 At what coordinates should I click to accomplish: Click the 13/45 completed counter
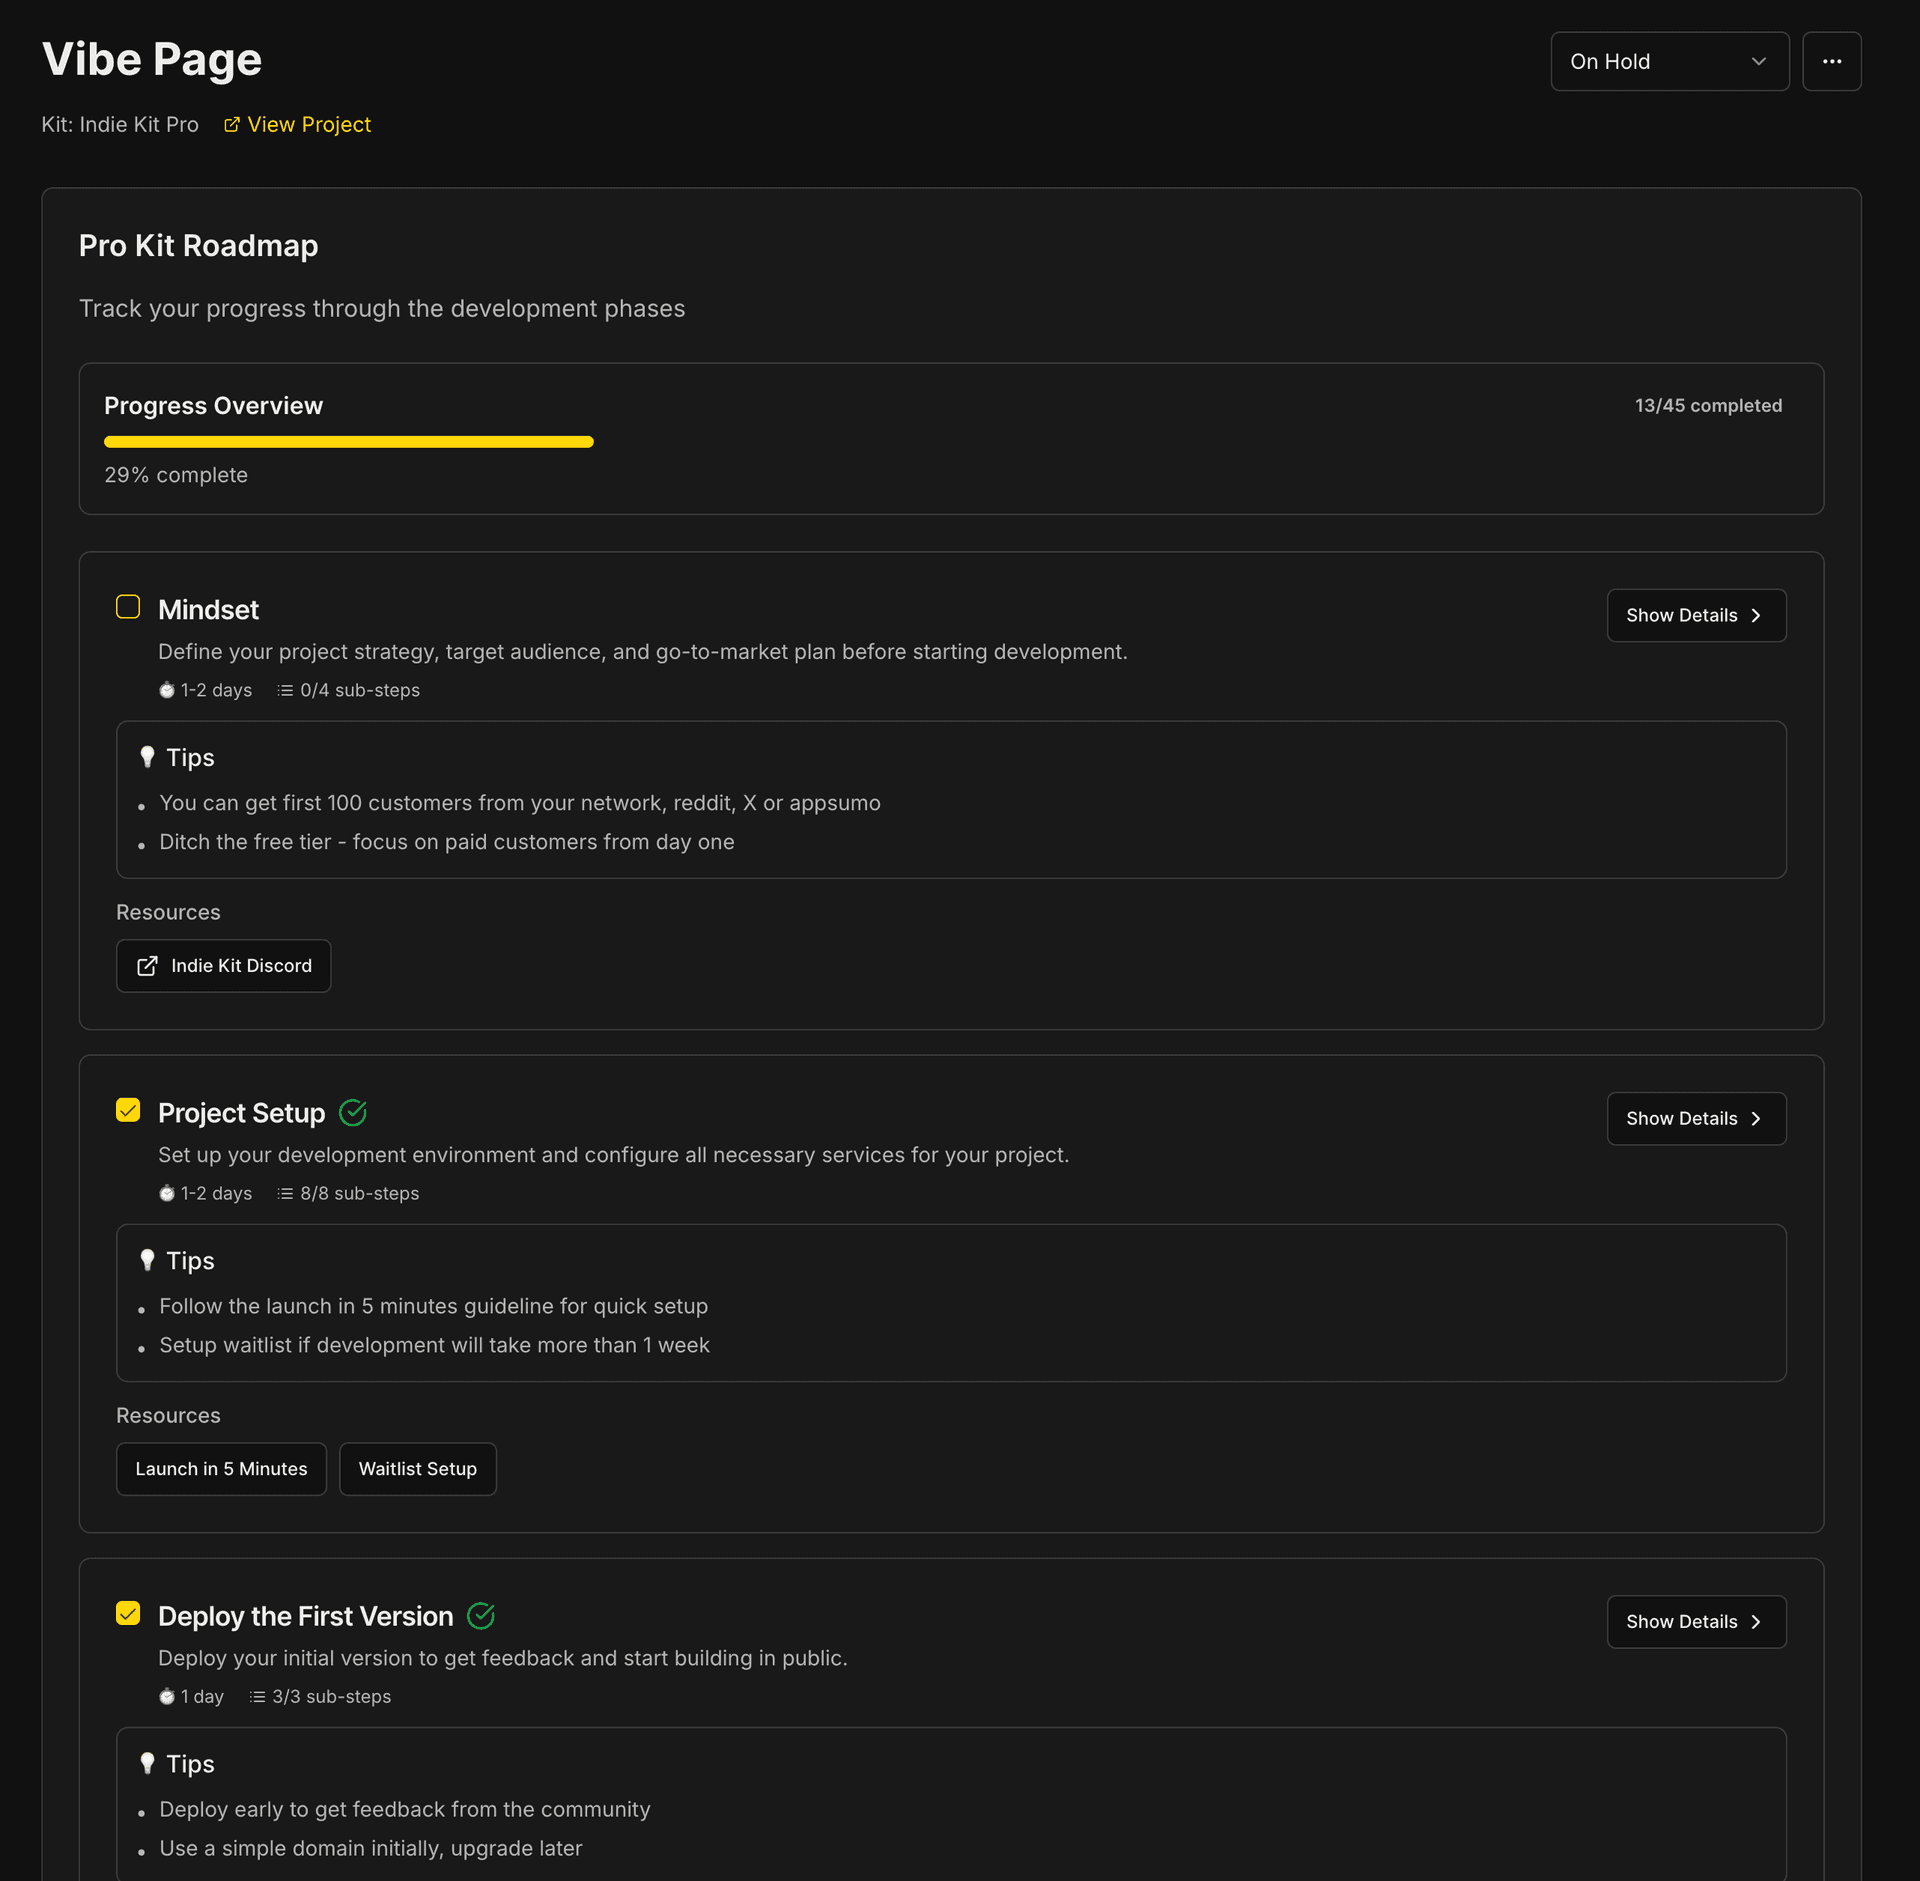coord(1707,406)
